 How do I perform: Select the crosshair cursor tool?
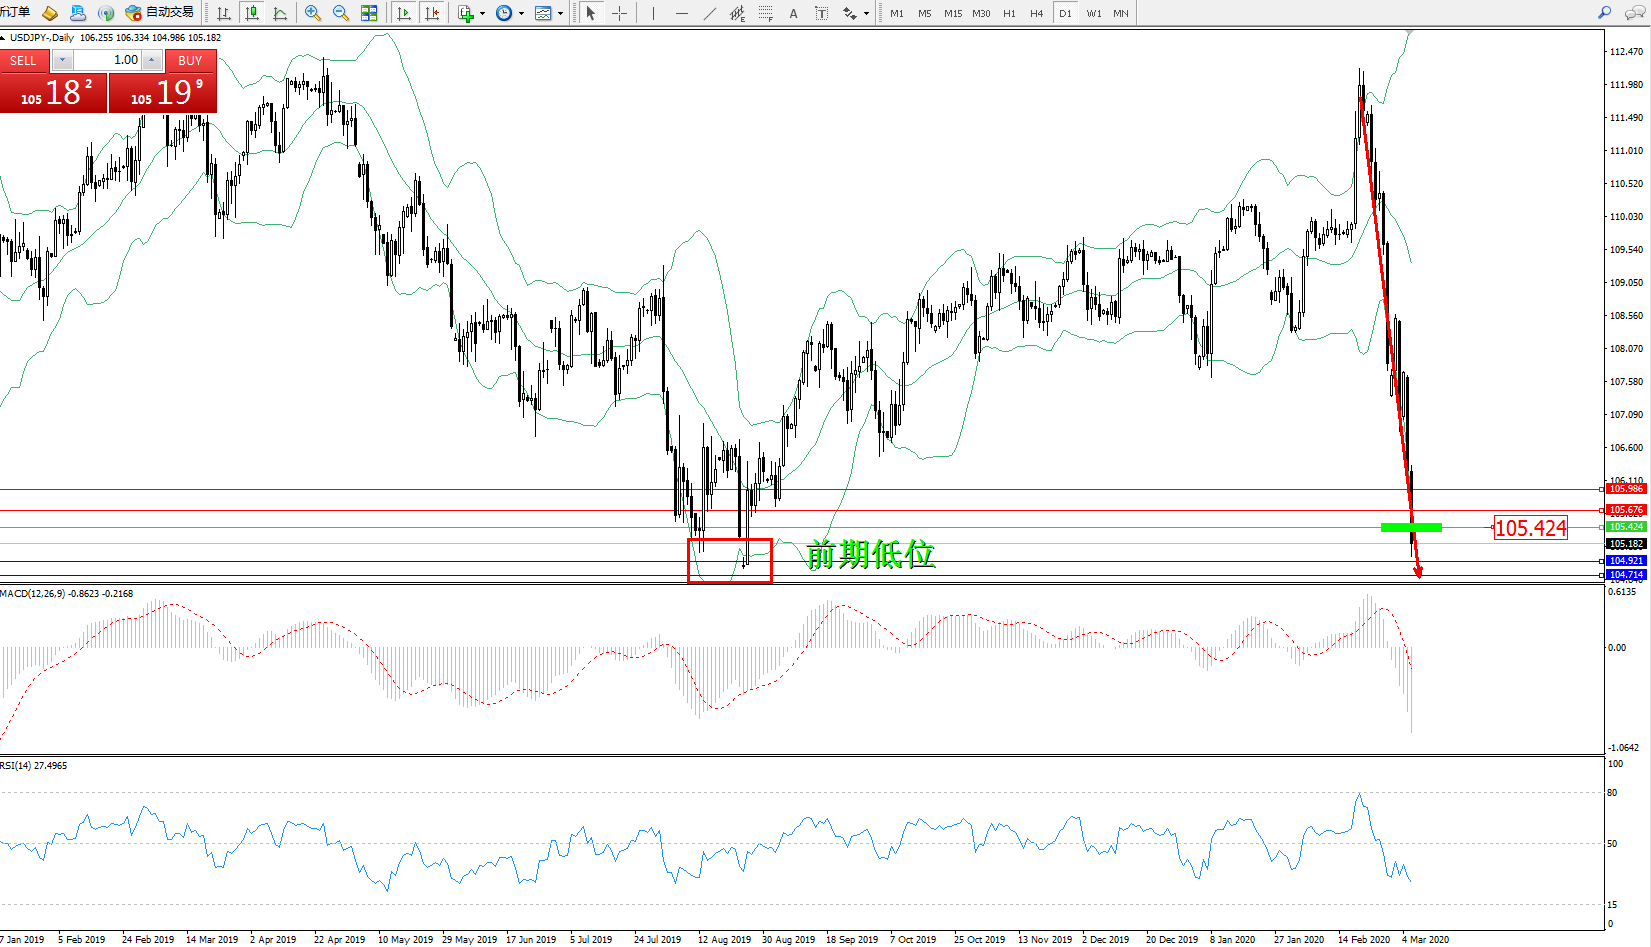tap(619, 13)
